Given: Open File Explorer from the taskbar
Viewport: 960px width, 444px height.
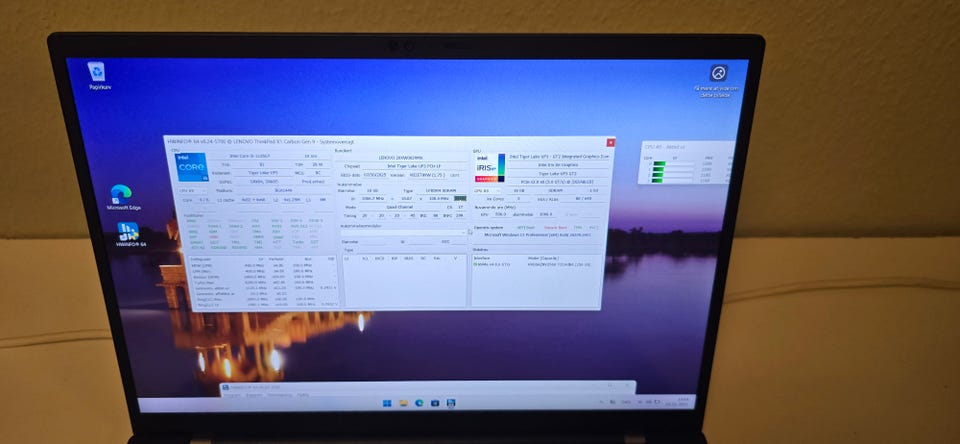Looking at the screenshot, I should tap(403, 403).
